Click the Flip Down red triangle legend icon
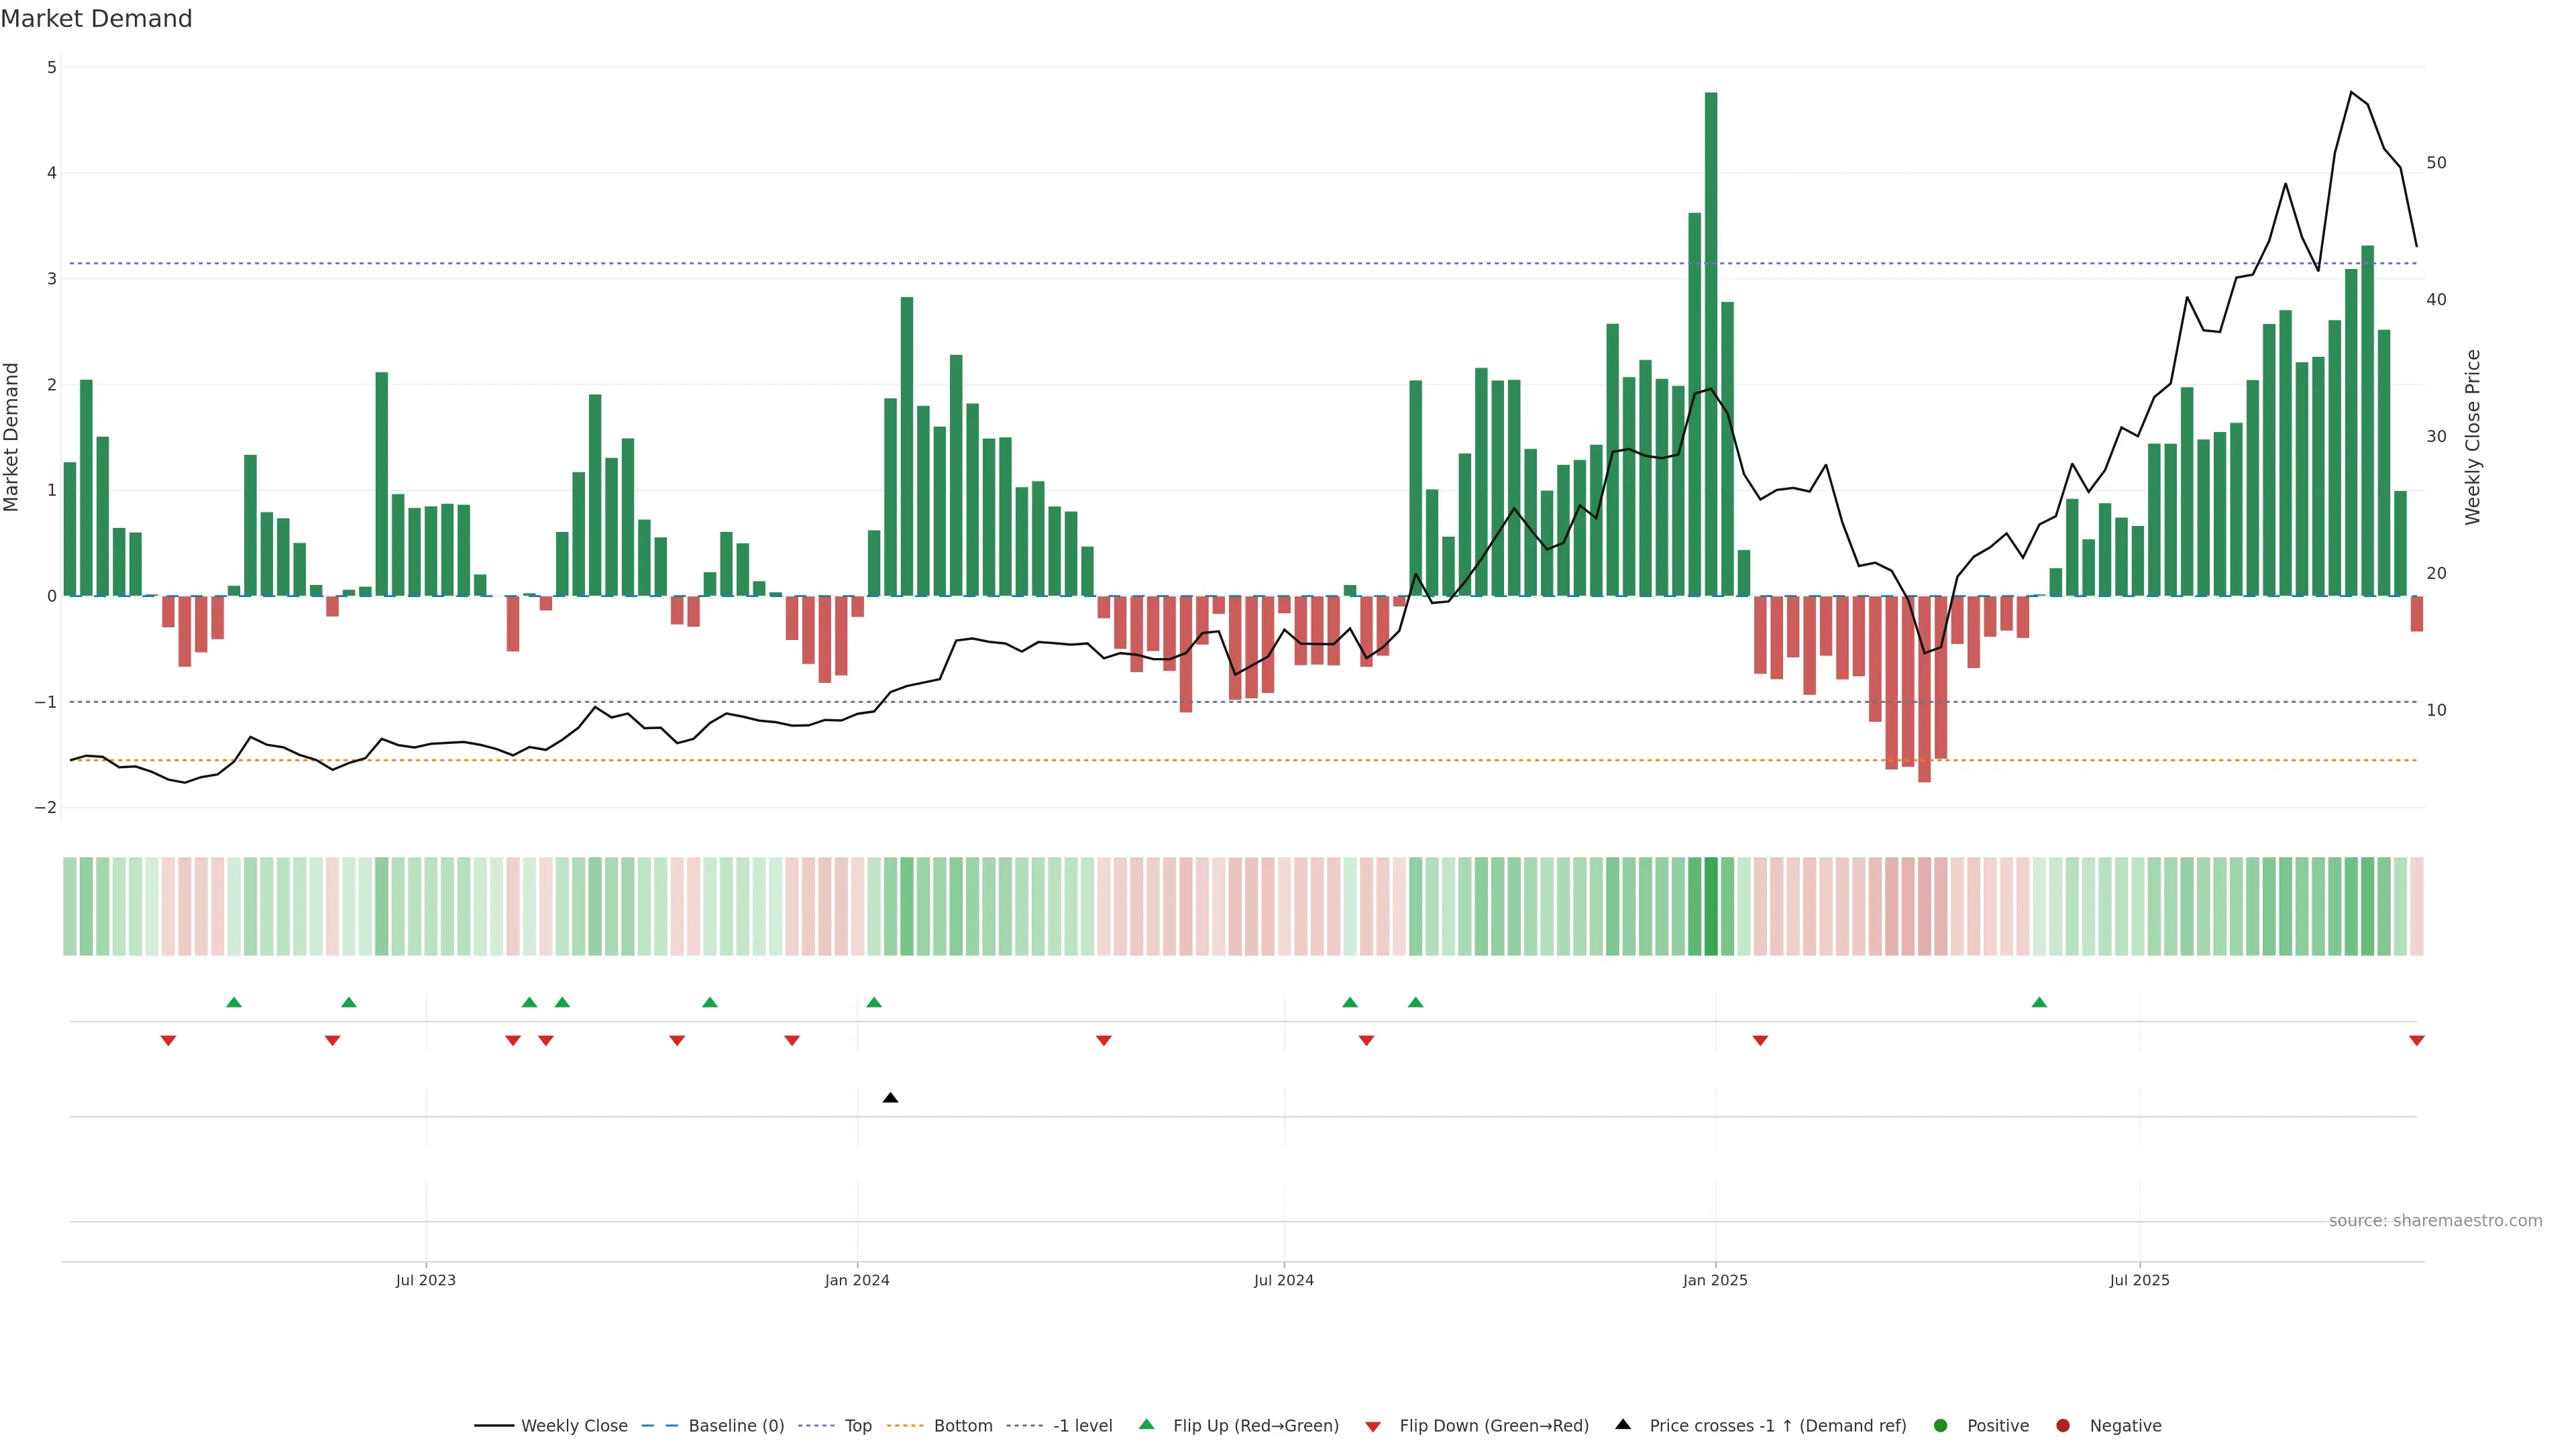2576x1449 pixels. coord(1373,1427)
